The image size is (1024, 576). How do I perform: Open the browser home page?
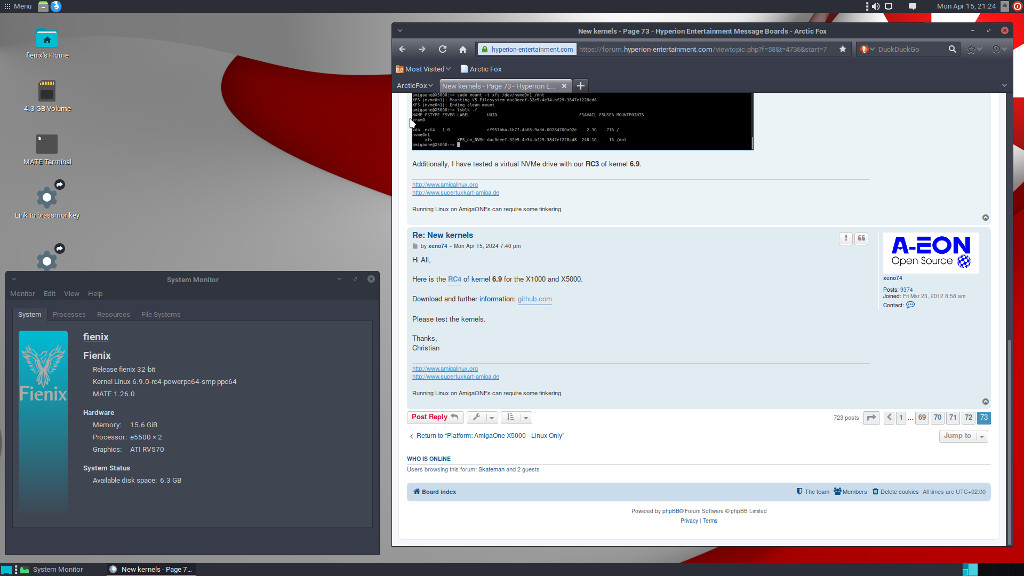tap(462, 49)
